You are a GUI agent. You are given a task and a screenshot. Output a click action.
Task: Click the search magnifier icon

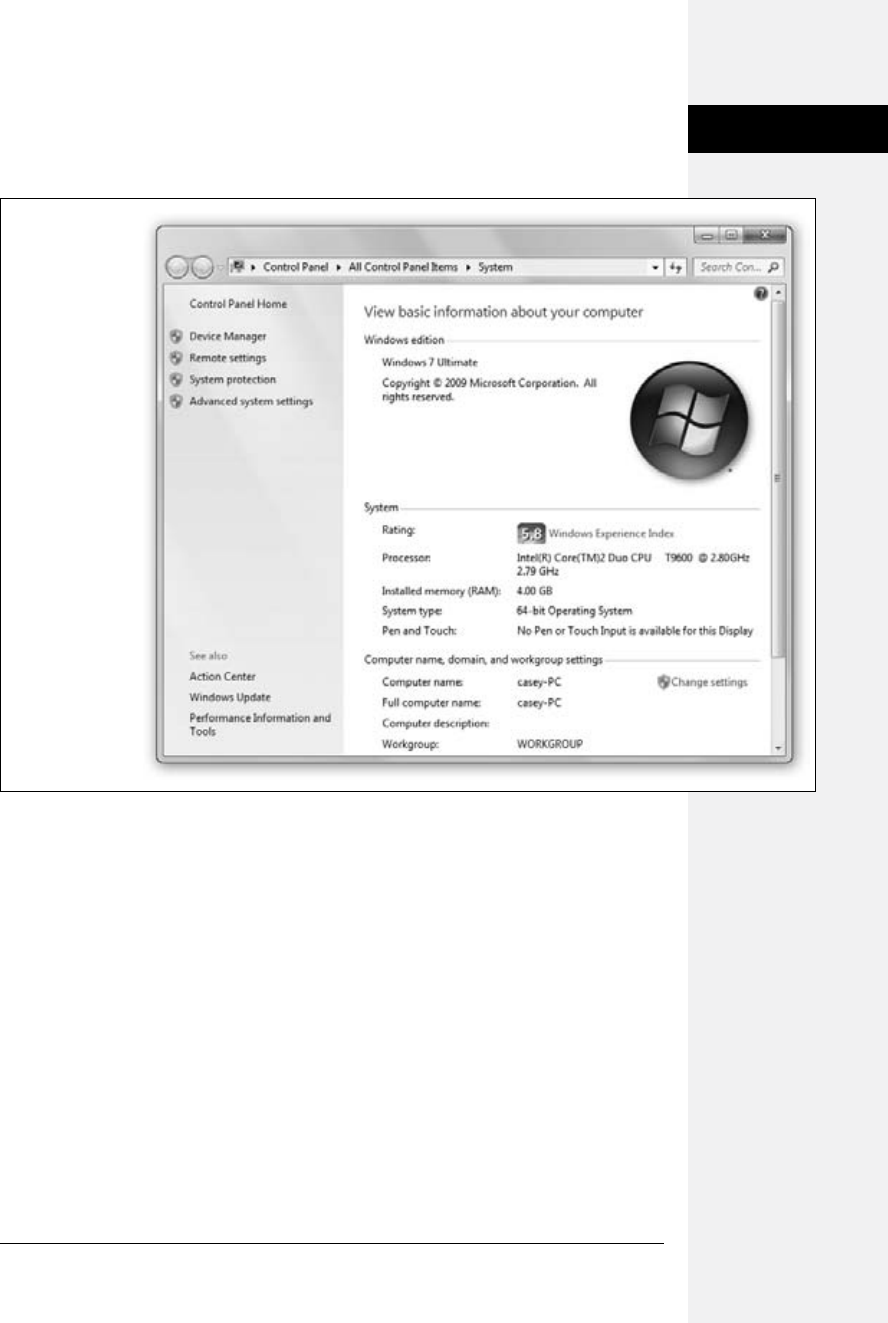point(775,268)
